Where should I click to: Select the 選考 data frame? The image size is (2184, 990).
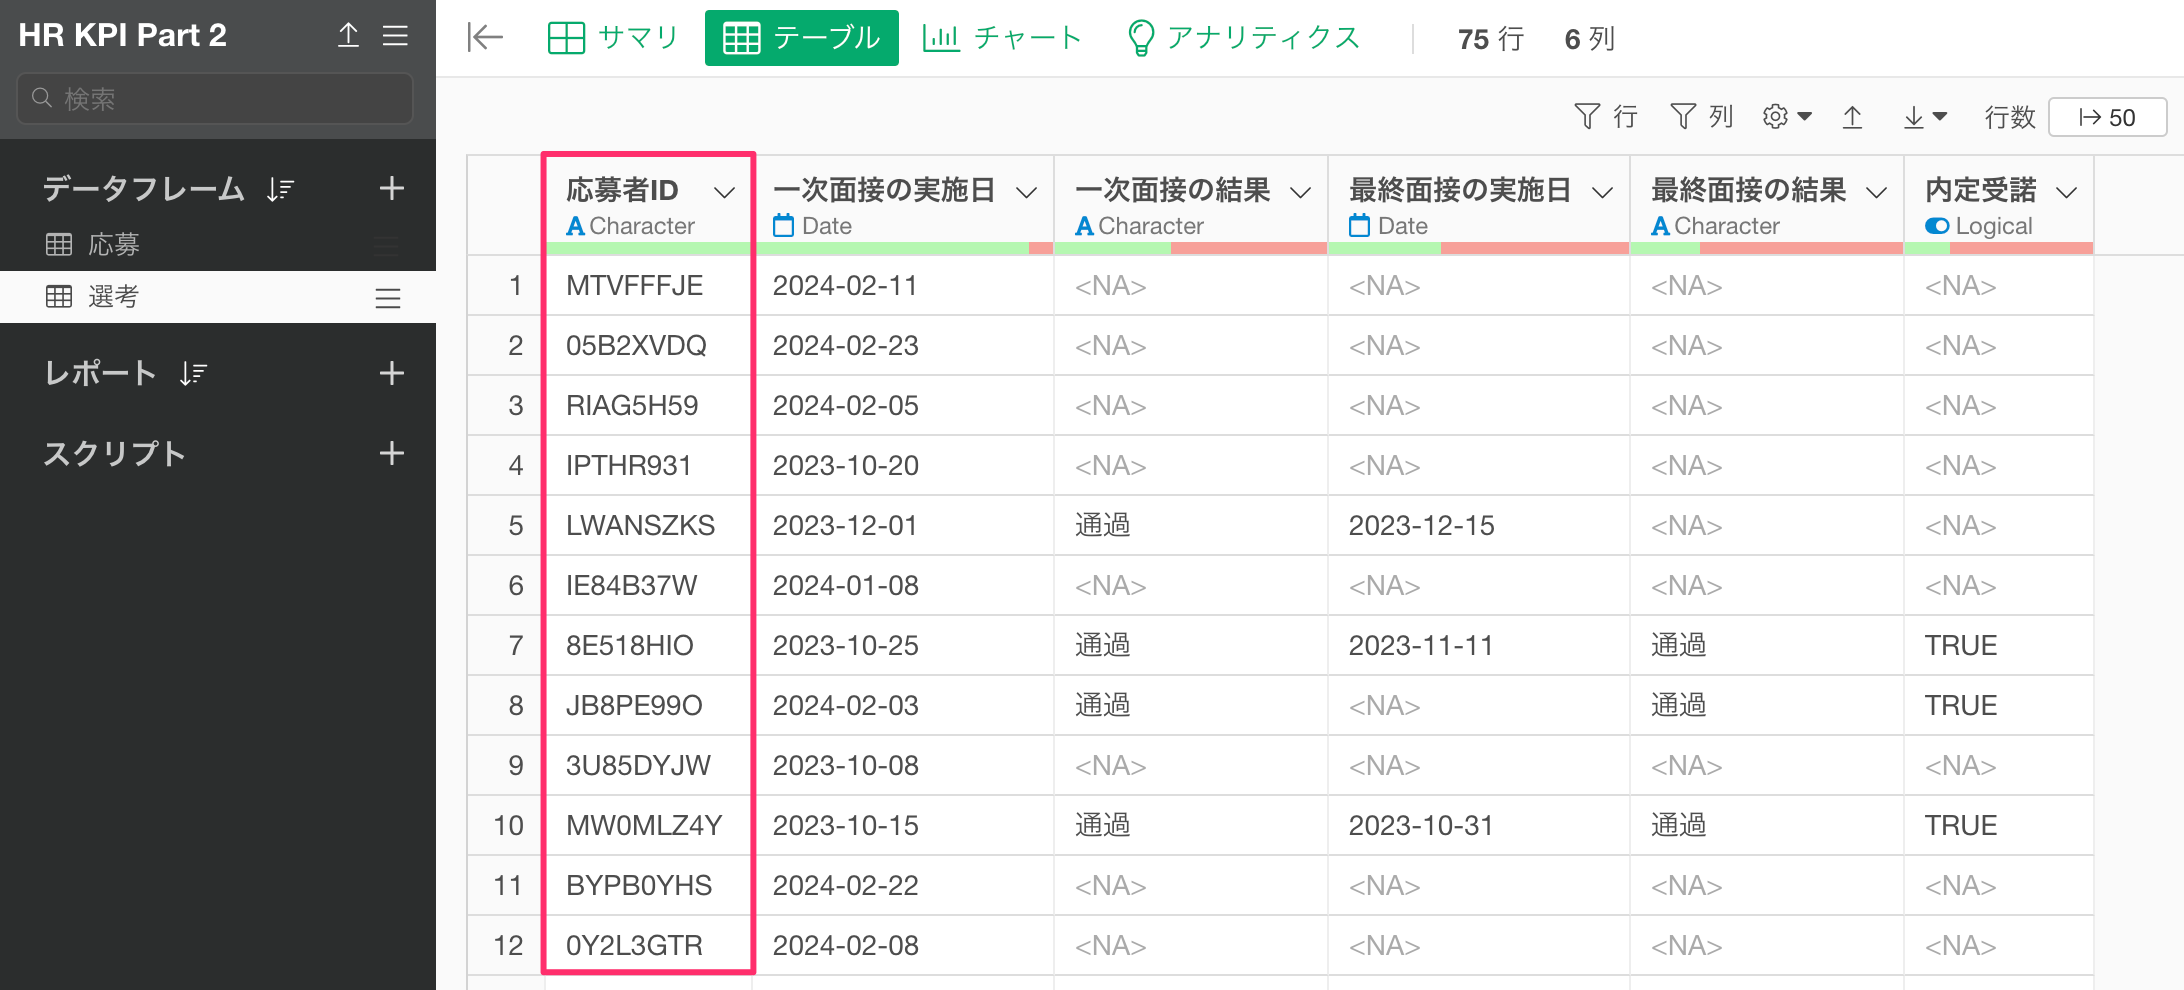coord(218,297)
